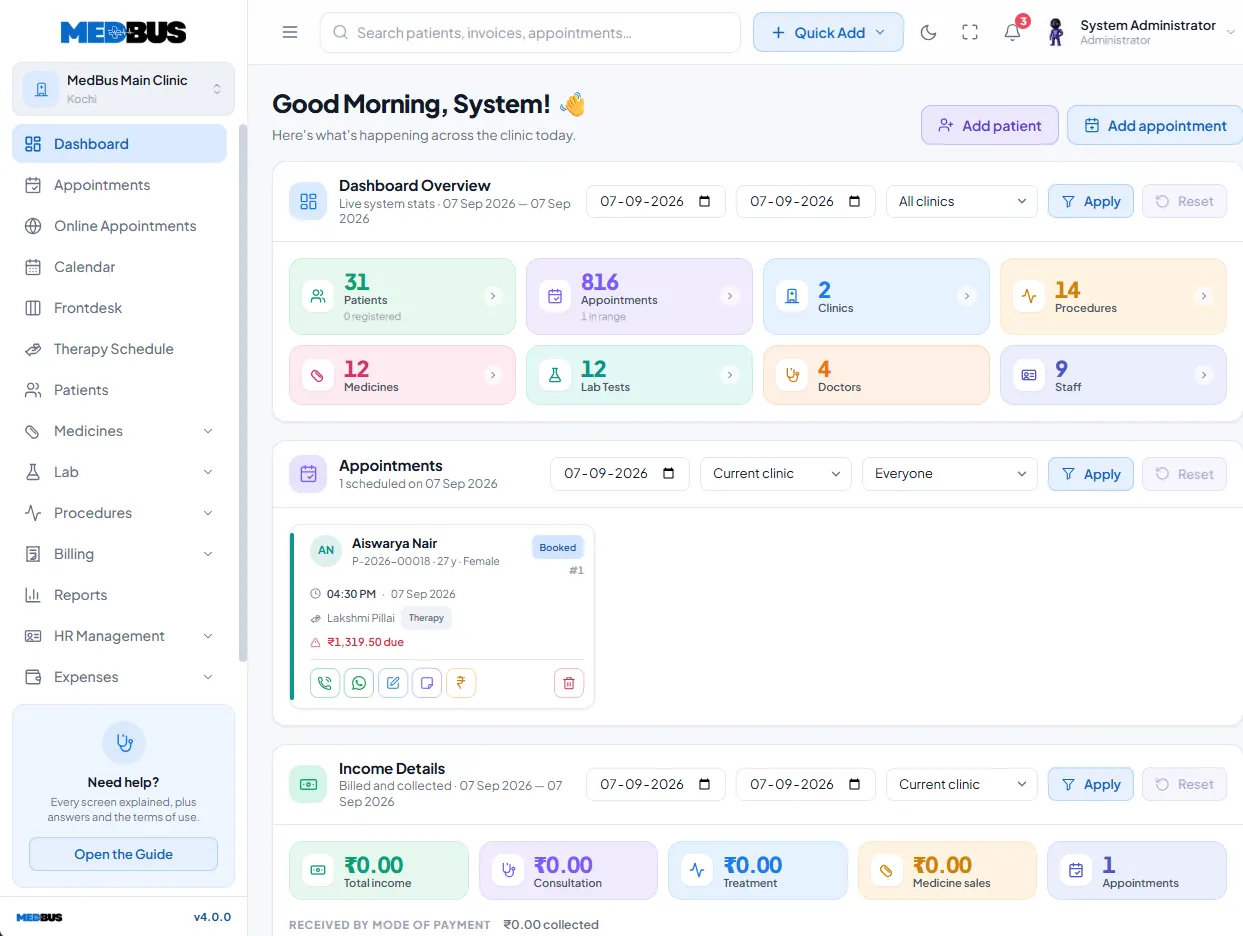Apply the Dashboard Overview filters
This screenshot has width=1243, height=936.
pyautogui.click(x=1091, y=201)
